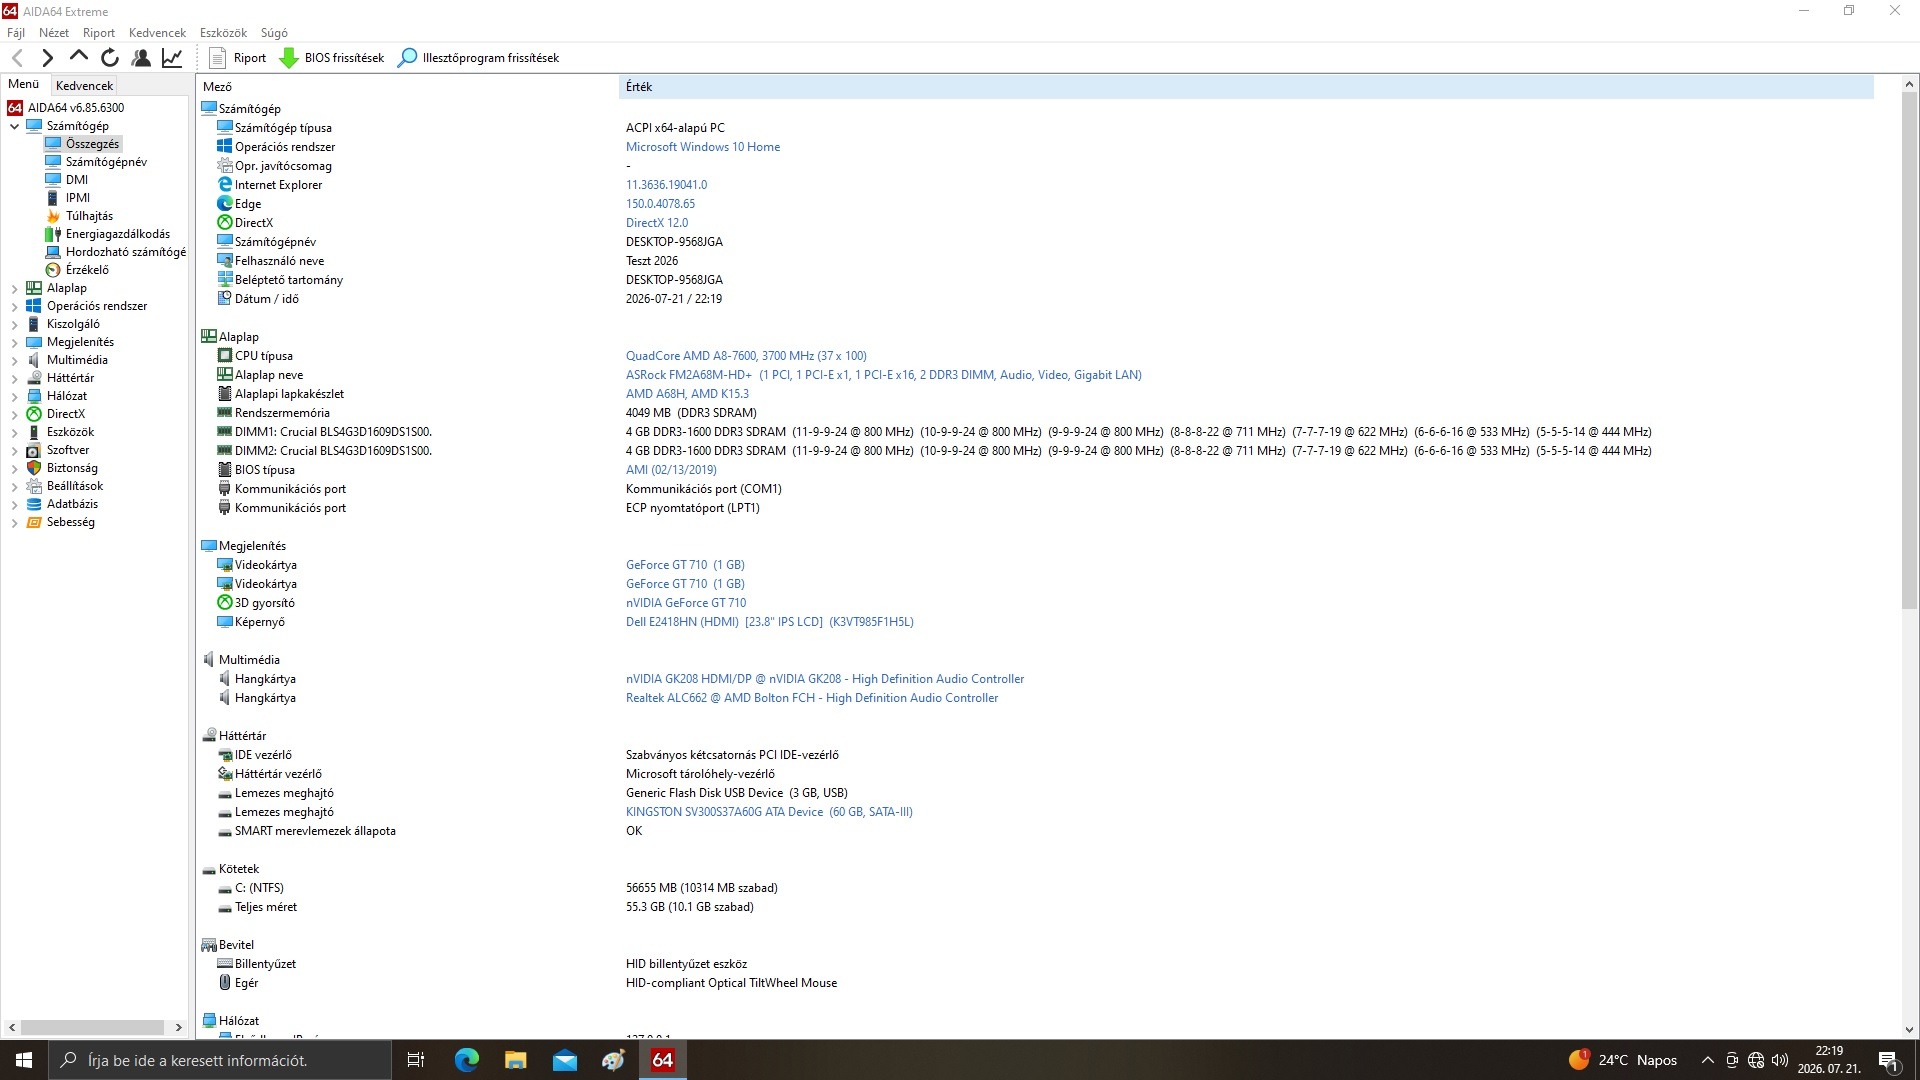Image resolution: width=1920 pixels, height=1080 pixels.
Task: Refresh the current page
Action: [110, 58]
